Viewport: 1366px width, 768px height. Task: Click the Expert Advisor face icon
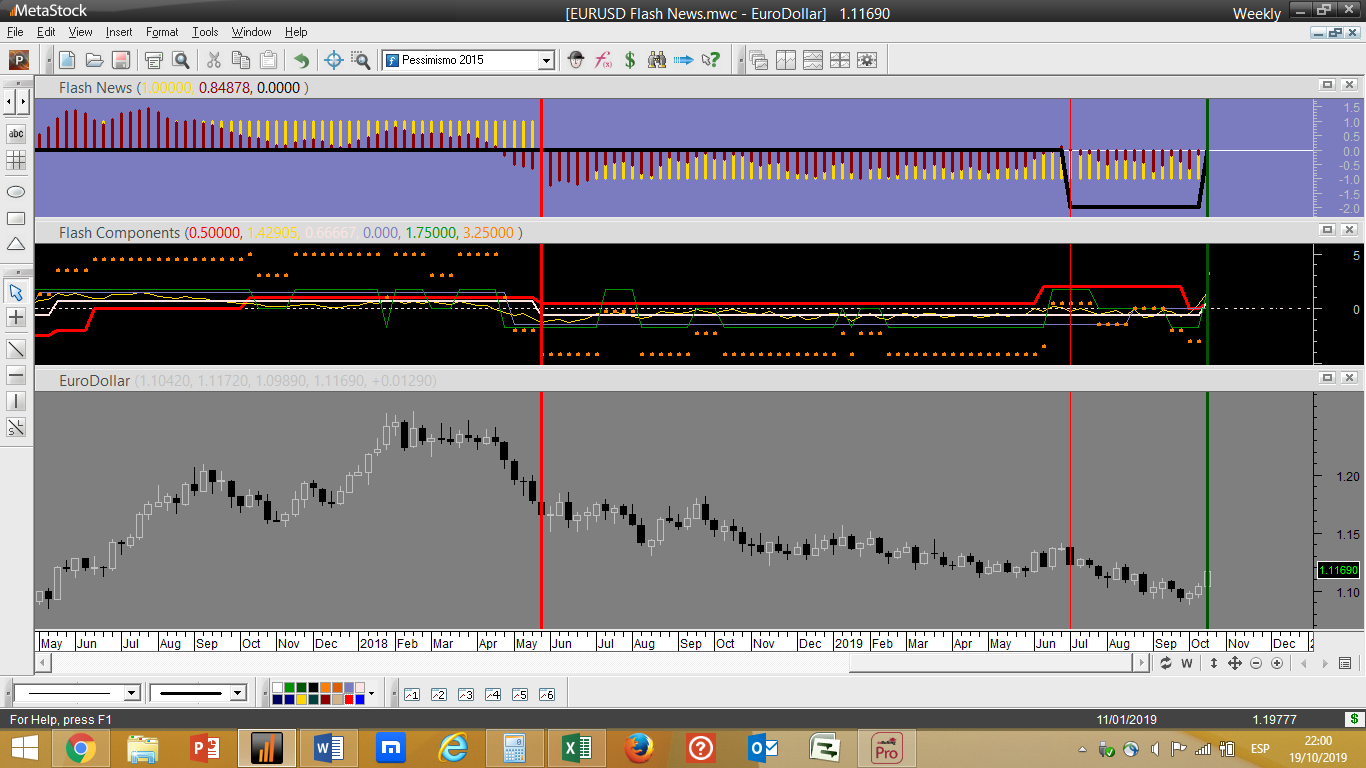tap(576, 60)
